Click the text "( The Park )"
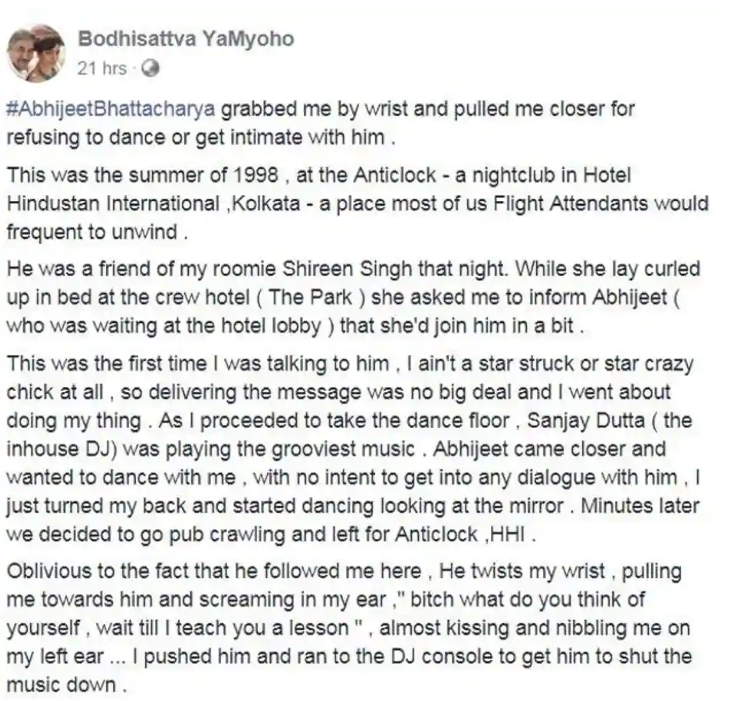Screen dimensions: 750x701 (x=311, y=297)
